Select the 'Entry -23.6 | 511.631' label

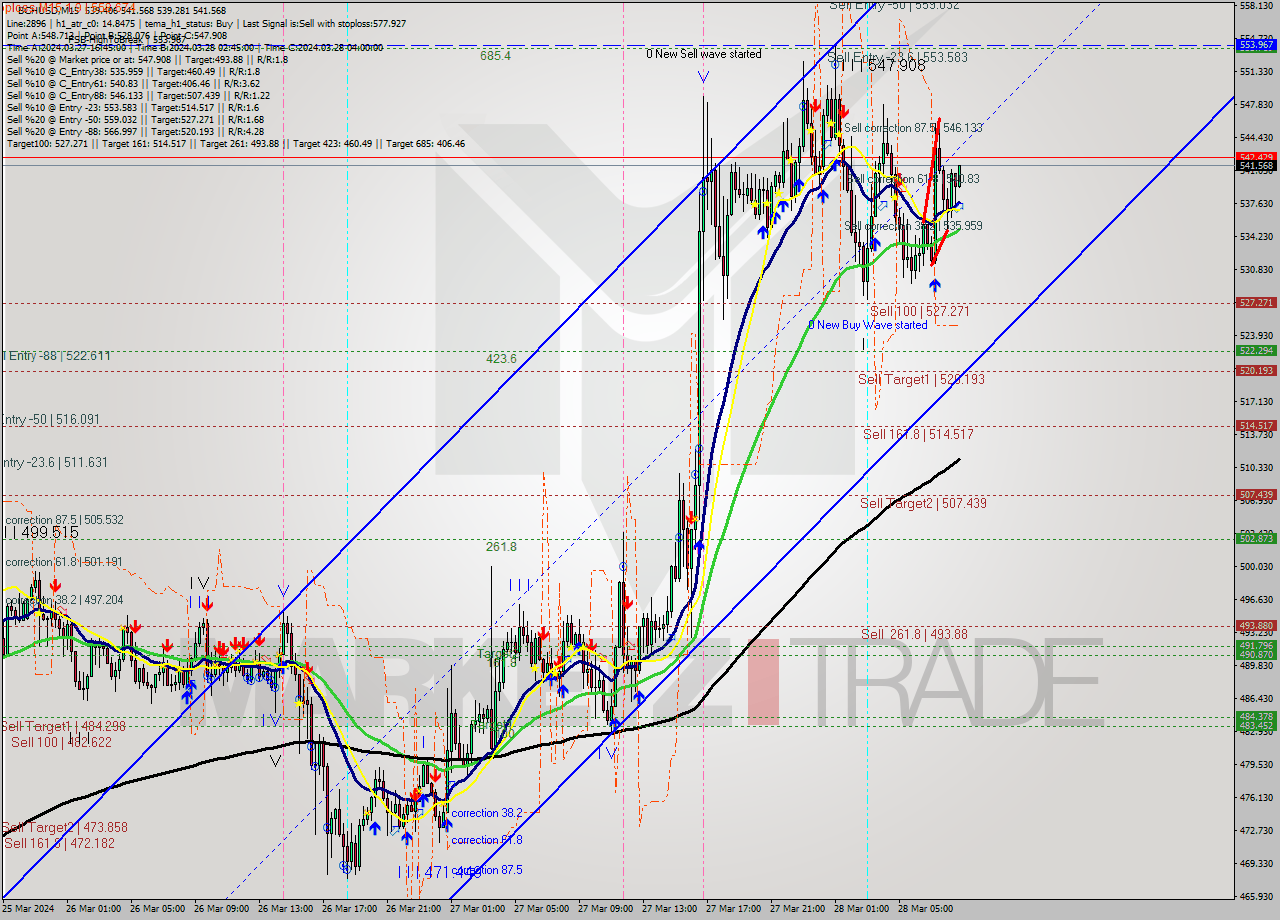(54, 463)
